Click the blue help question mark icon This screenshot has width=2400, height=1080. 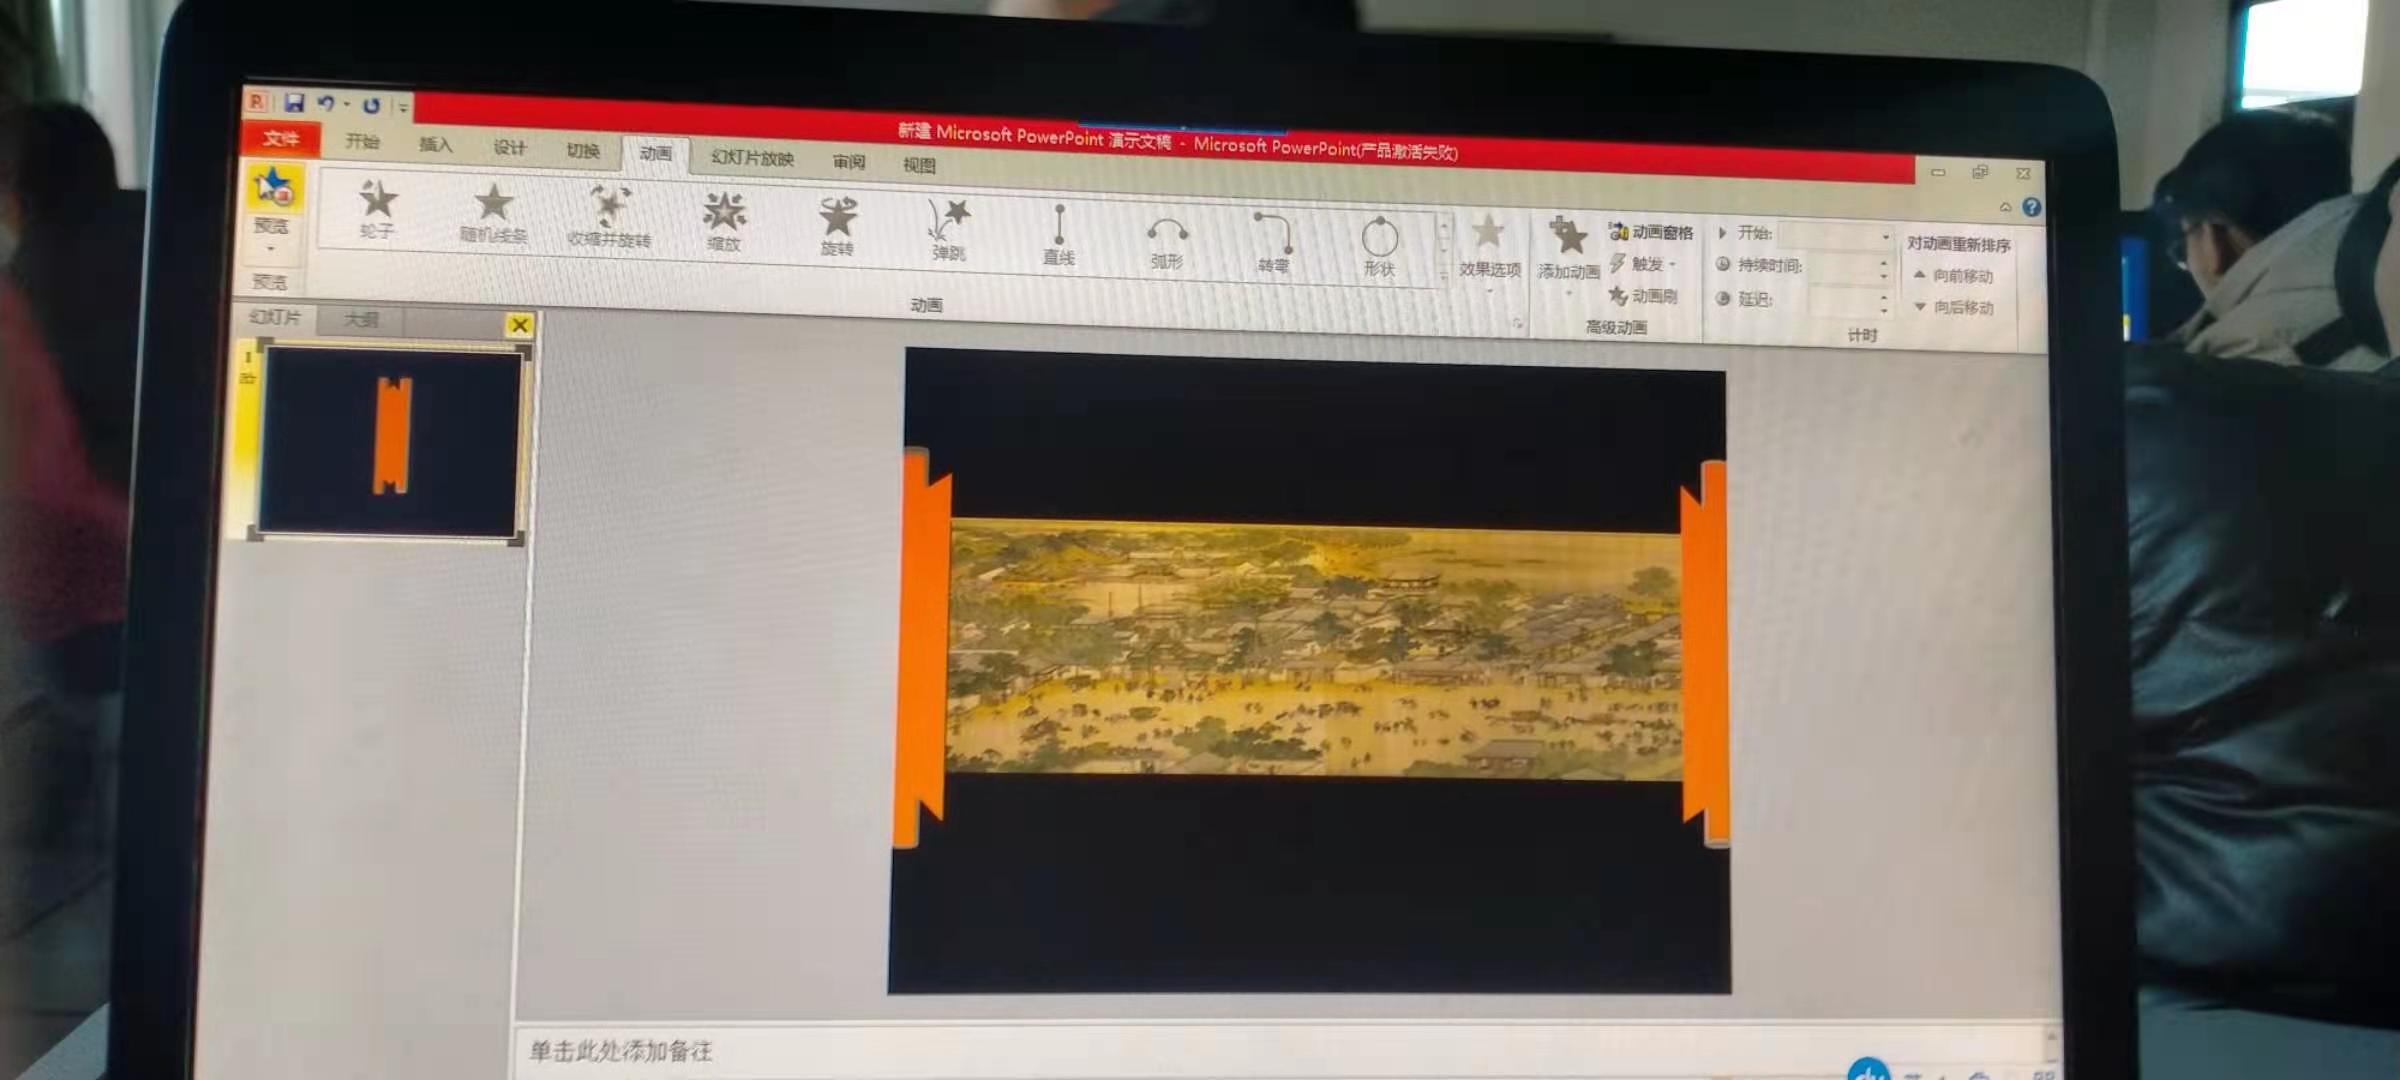coord(2031,207)
